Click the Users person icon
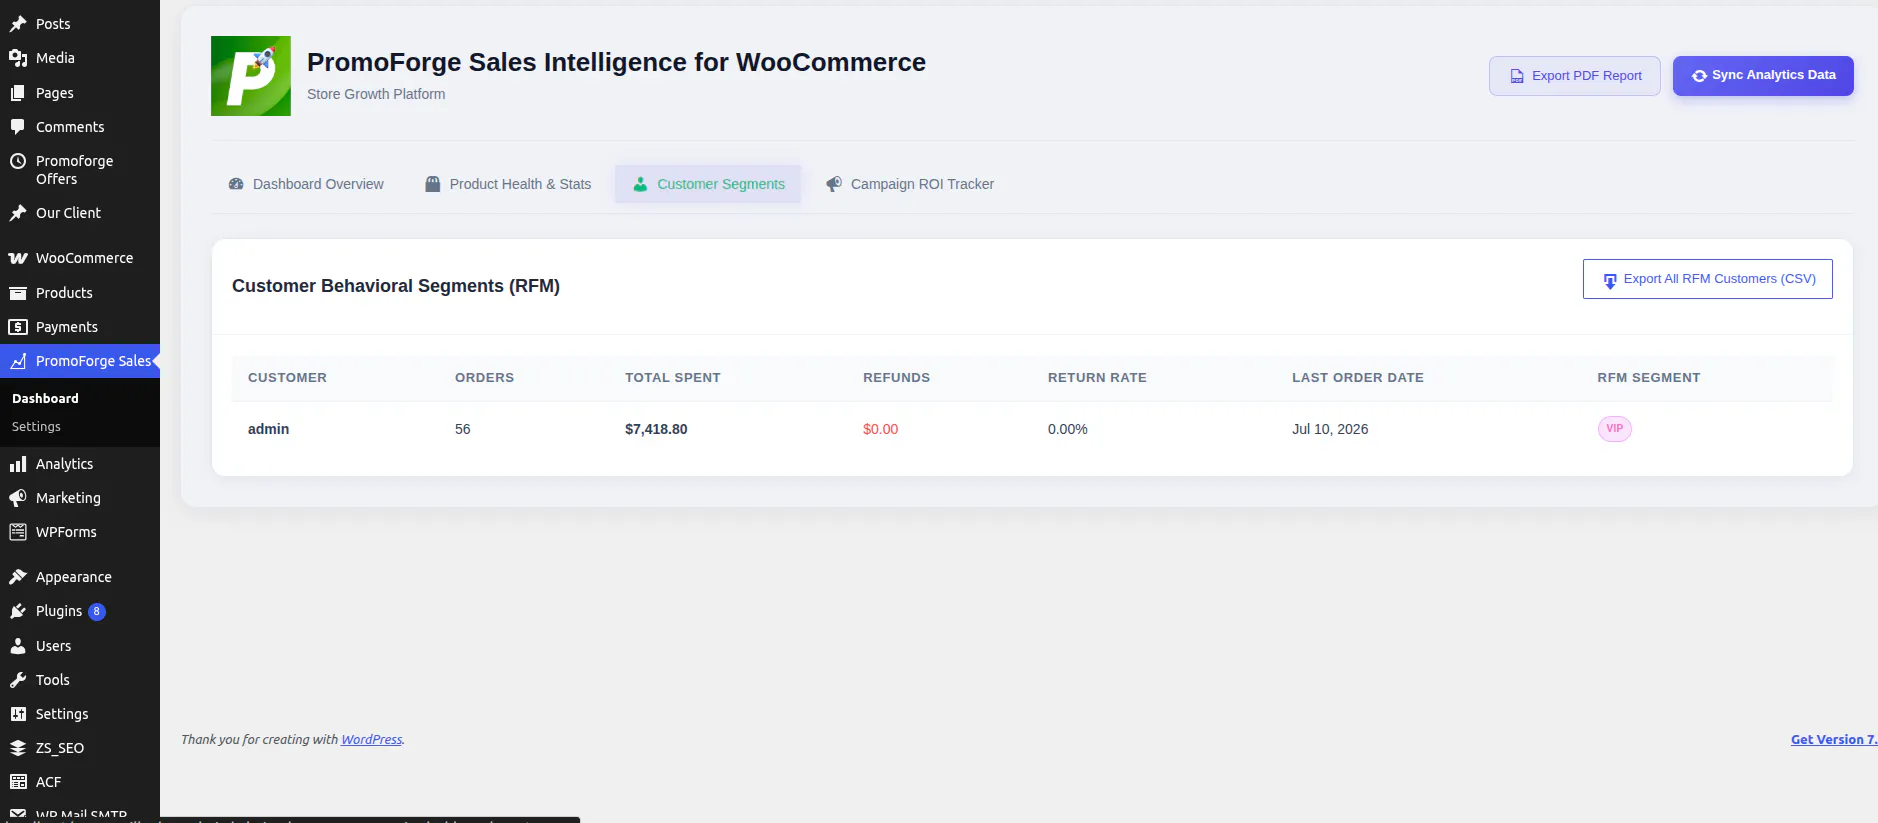 point(18,646)
